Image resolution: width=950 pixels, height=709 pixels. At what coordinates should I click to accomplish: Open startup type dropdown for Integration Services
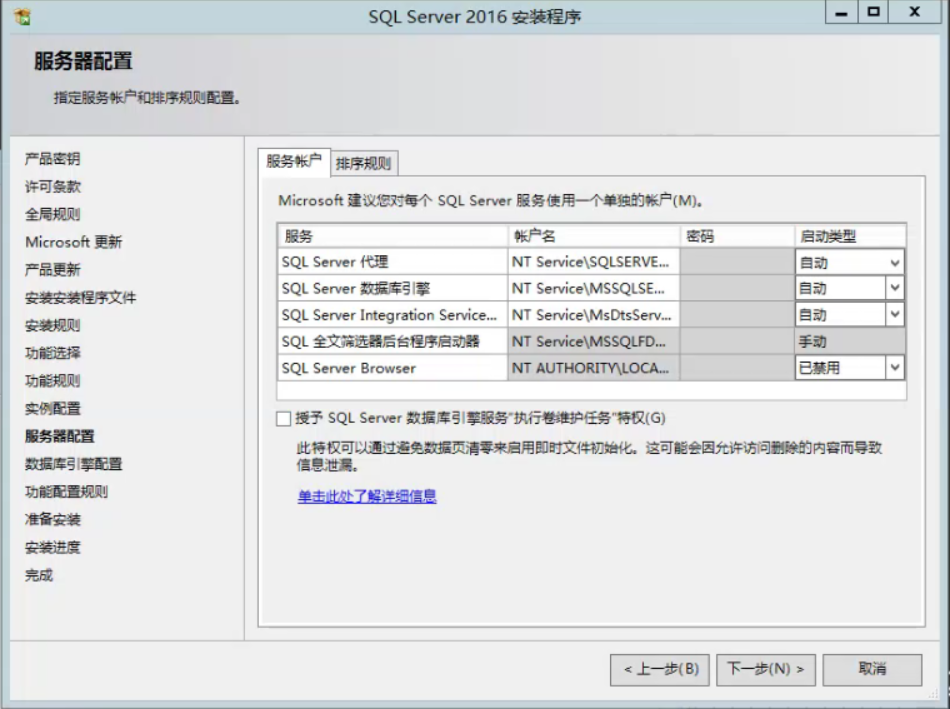(893, 314)
